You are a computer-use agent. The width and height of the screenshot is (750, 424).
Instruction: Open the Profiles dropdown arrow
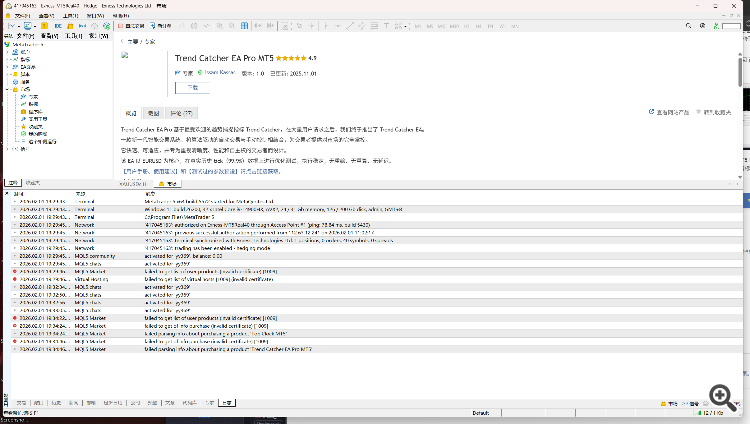(35, 26)
